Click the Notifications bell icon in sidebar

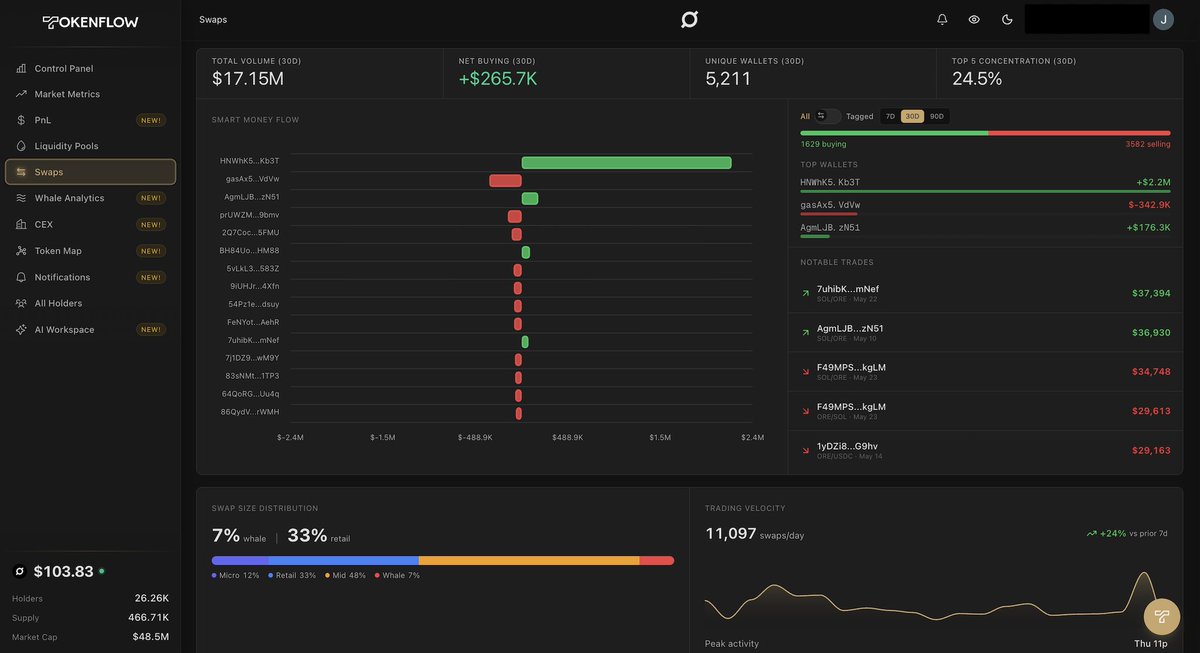click(x=21, y=277)
